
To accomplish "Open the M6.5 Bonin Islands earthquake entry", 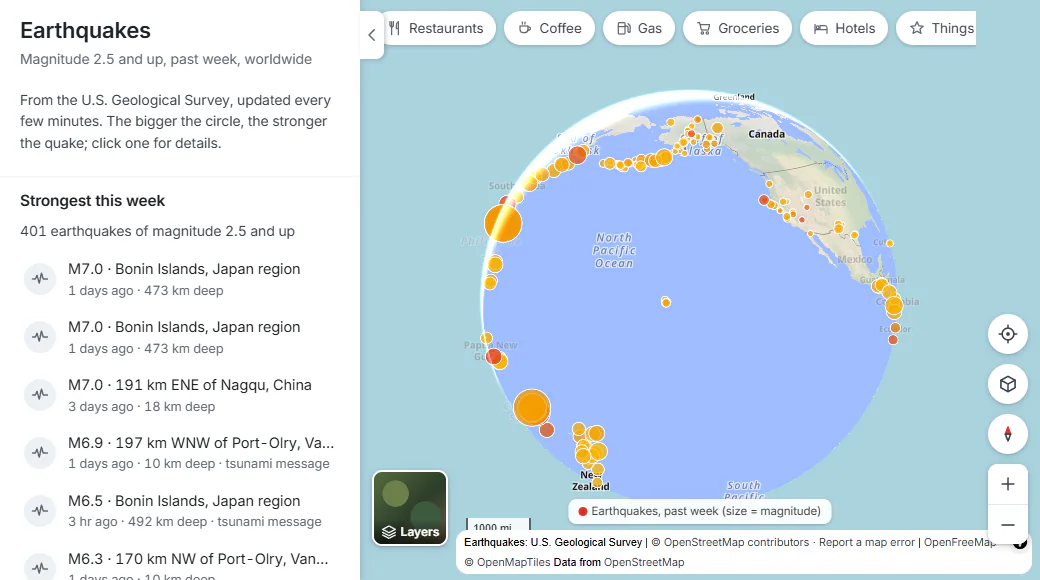I will [x=180, y=510].
